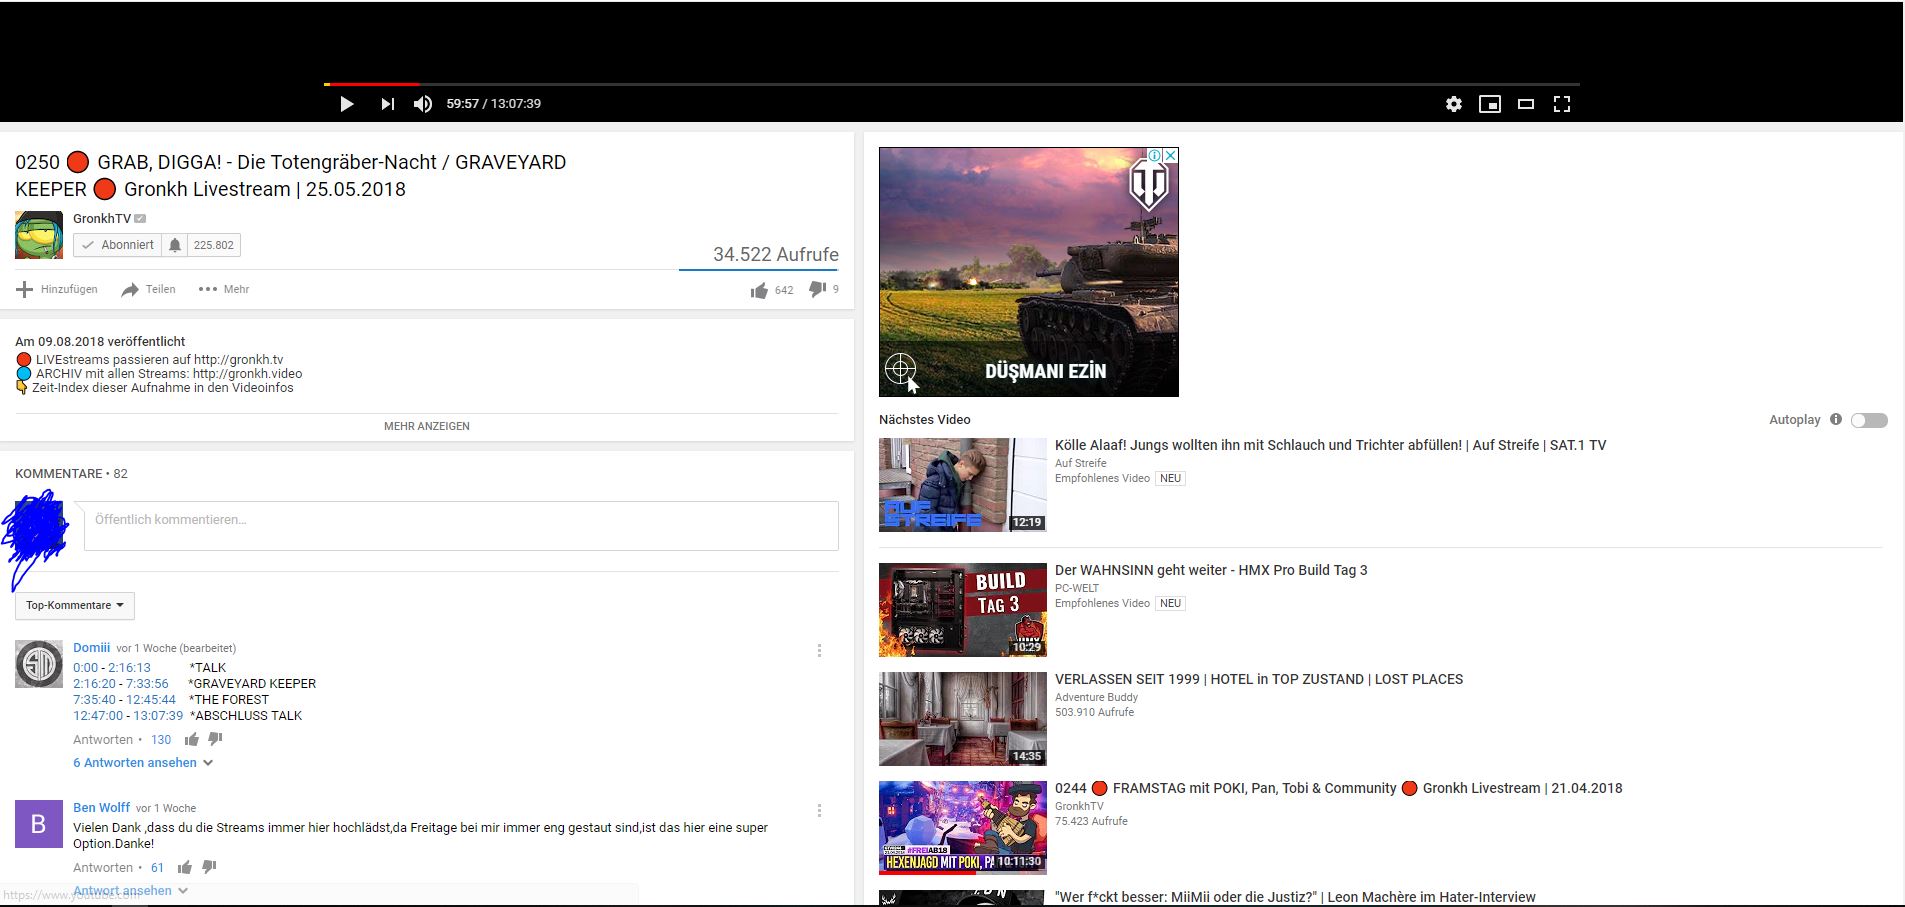Open player settings gear
This screenshot has height=907, width=1905.
[x=1454, y=104]
